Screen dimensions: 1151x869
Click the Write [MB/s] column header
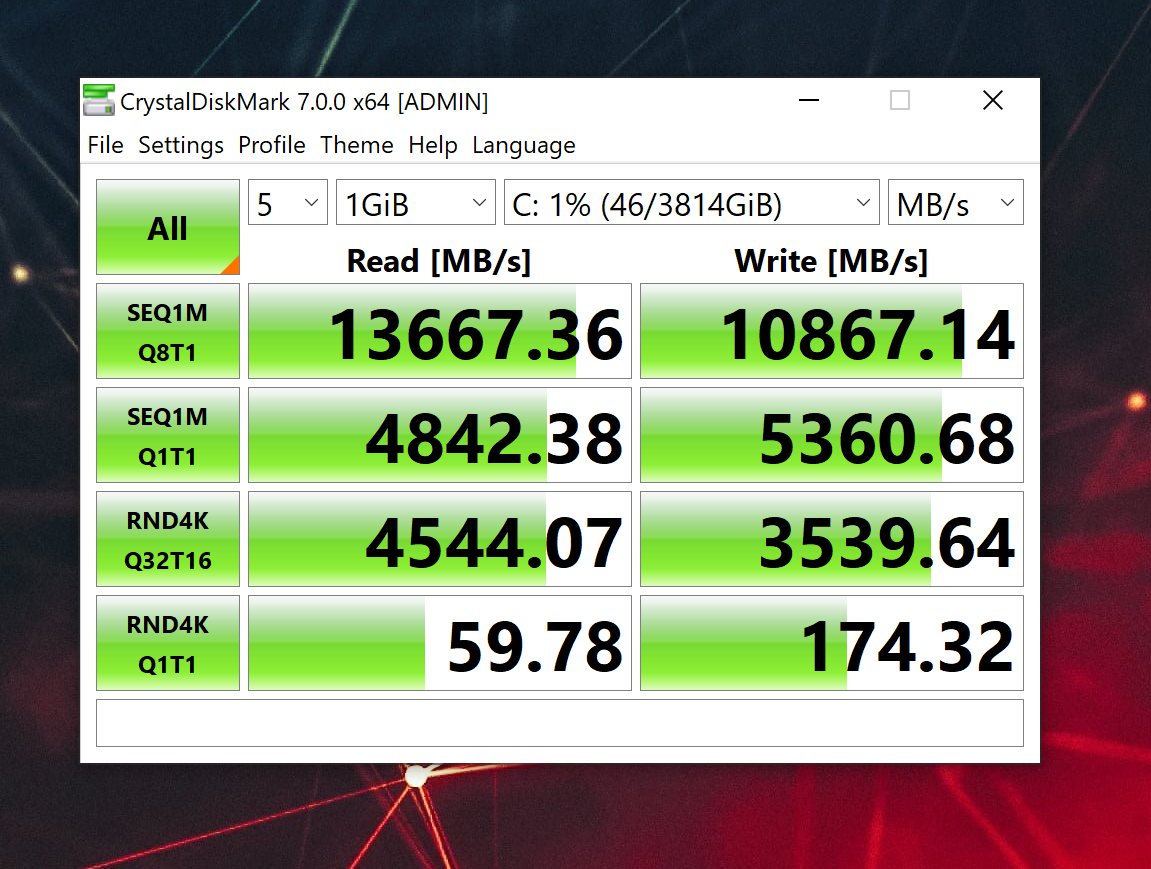click(x=831, y=261)
